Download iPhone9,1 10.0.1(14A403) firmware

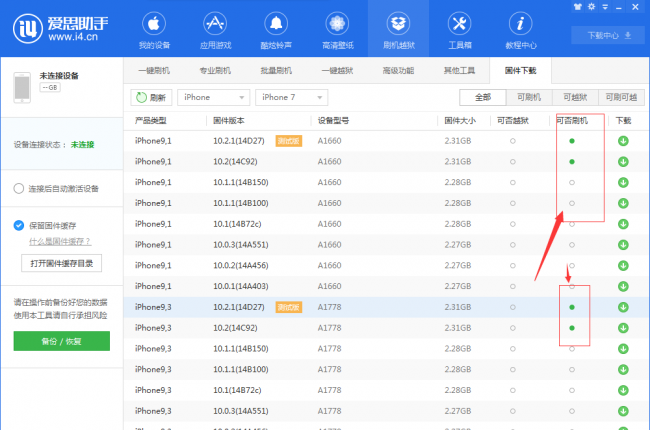[623, 286]
